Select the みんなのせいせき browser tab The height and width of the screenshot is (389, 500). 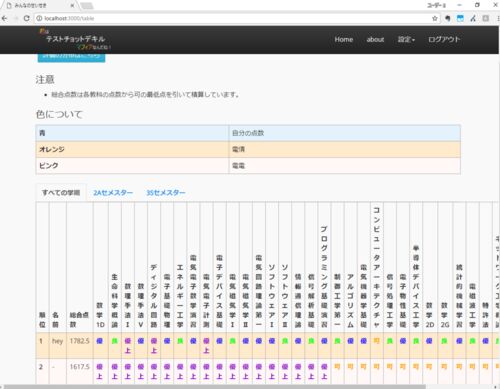click(39, 5)
